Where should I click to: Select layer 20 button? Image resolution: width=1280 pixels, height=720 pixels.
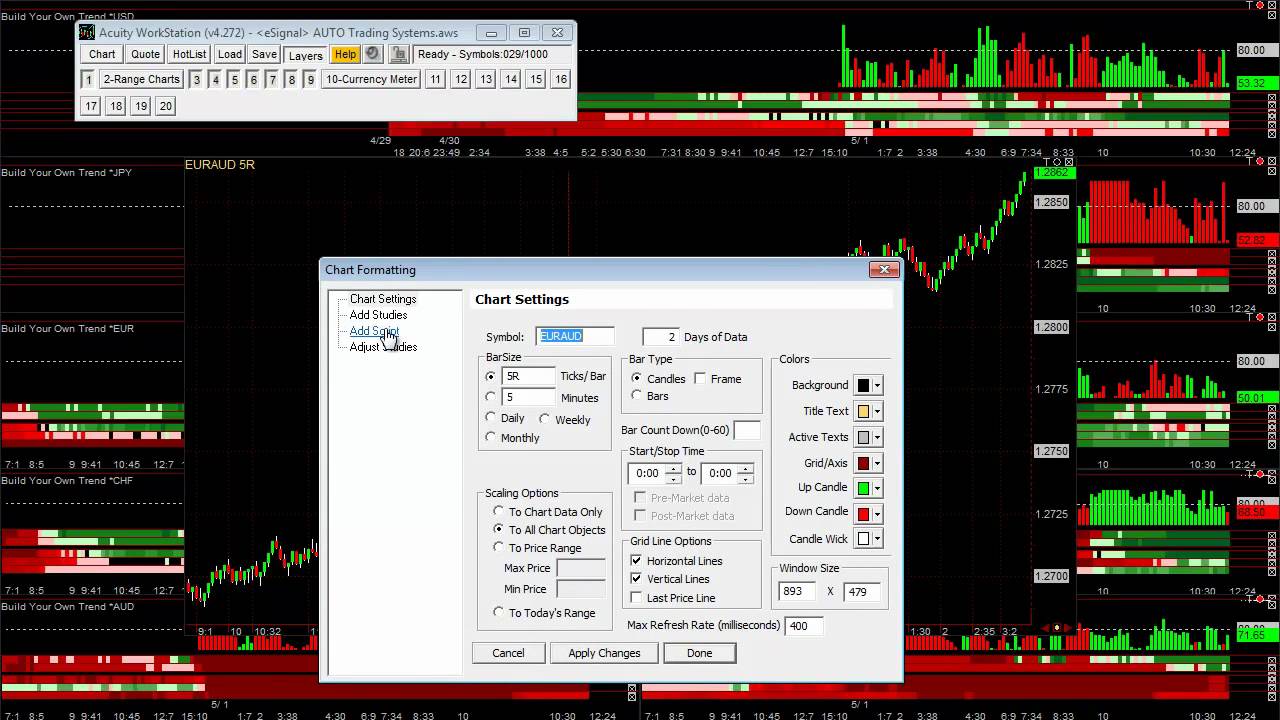tap(166, 106)
